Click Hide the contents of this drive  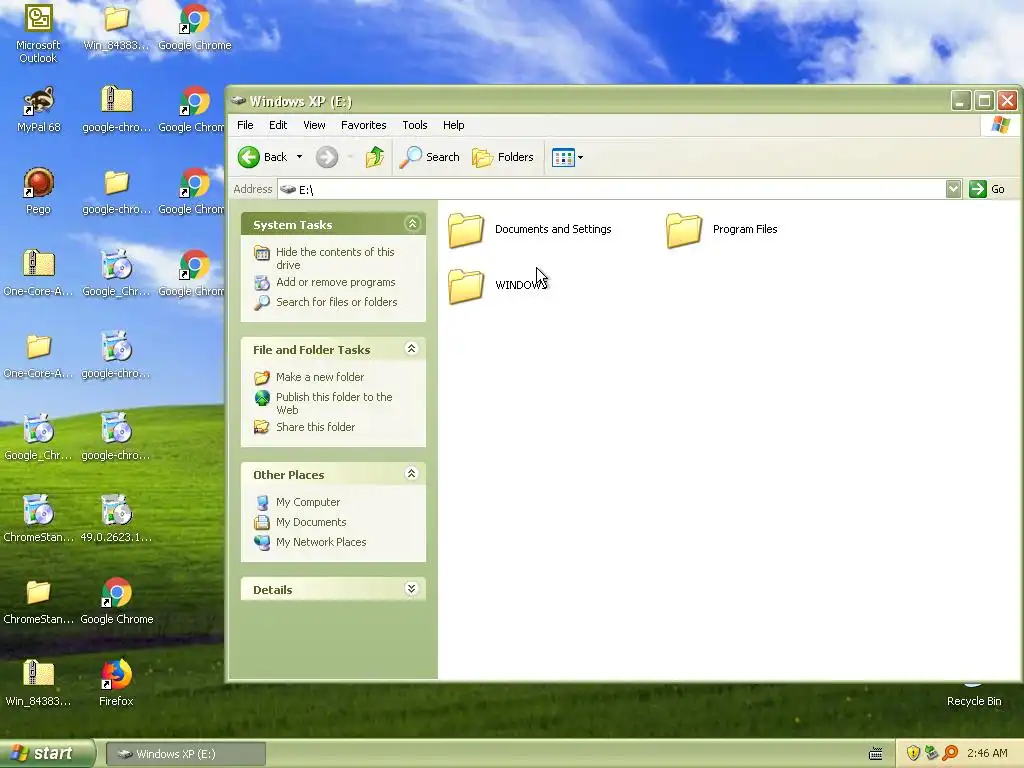pyautogui.click(x=335, y=259)
